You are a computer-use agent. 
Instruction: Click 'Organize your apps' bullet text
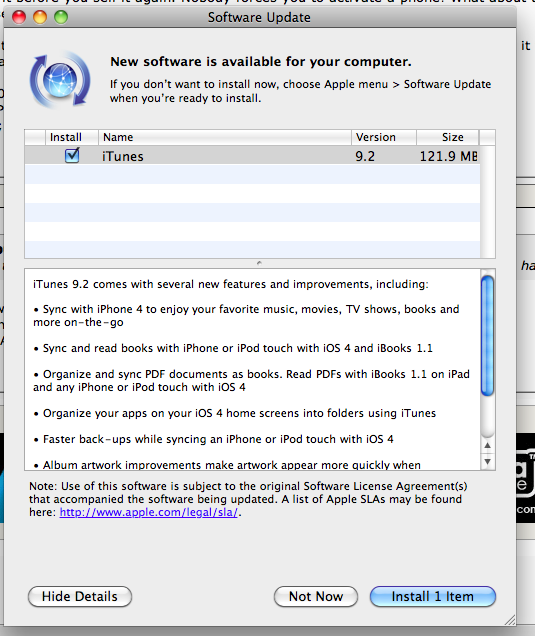(x=234, y=413)
